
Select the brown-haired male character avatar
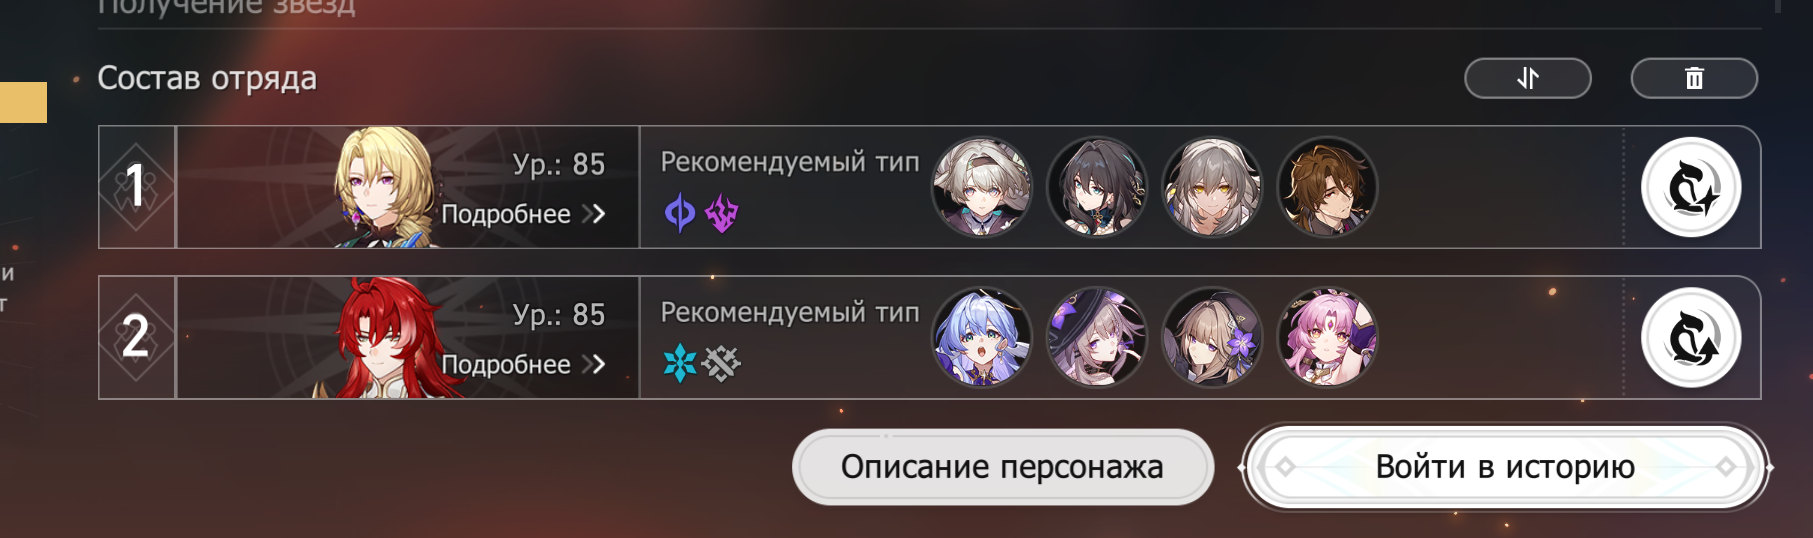(x=1328, y=187)
